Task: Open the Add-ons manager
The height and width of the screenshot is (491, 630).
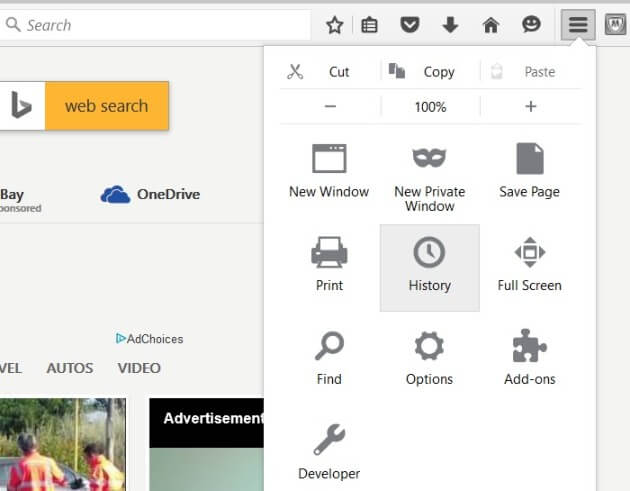Action: tap(529, 358)
